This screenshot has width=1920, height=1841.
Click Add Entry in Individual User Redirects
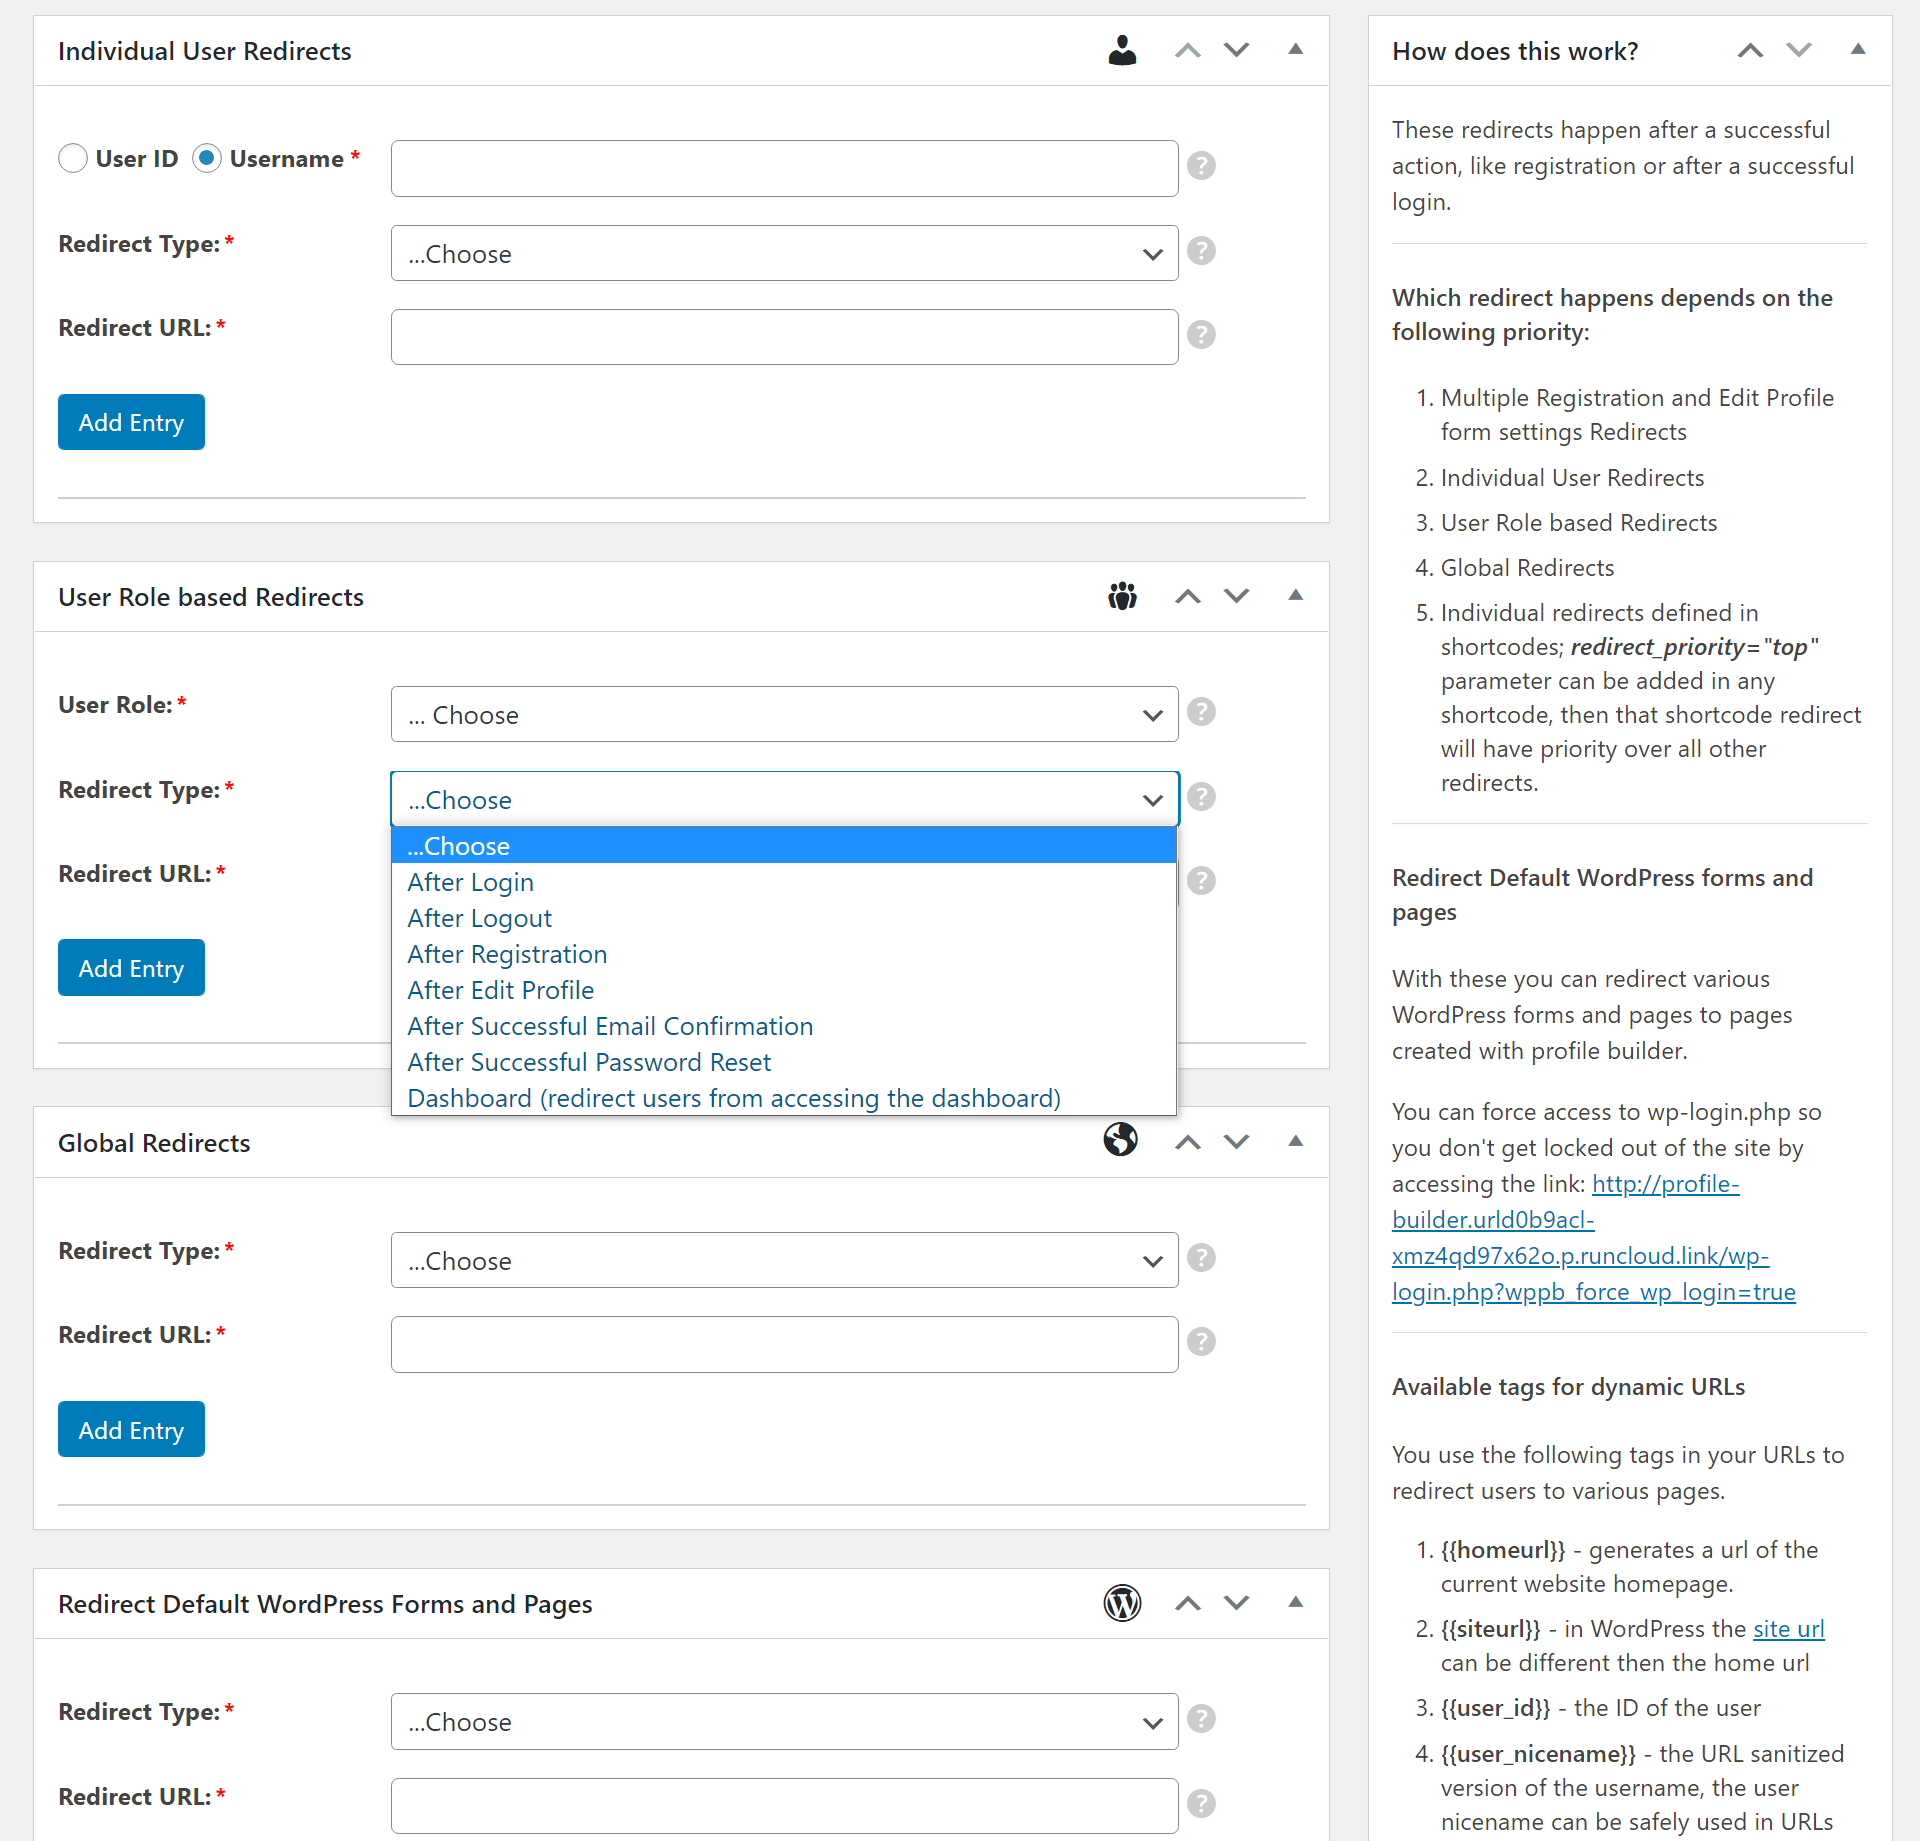coord(131,422)
